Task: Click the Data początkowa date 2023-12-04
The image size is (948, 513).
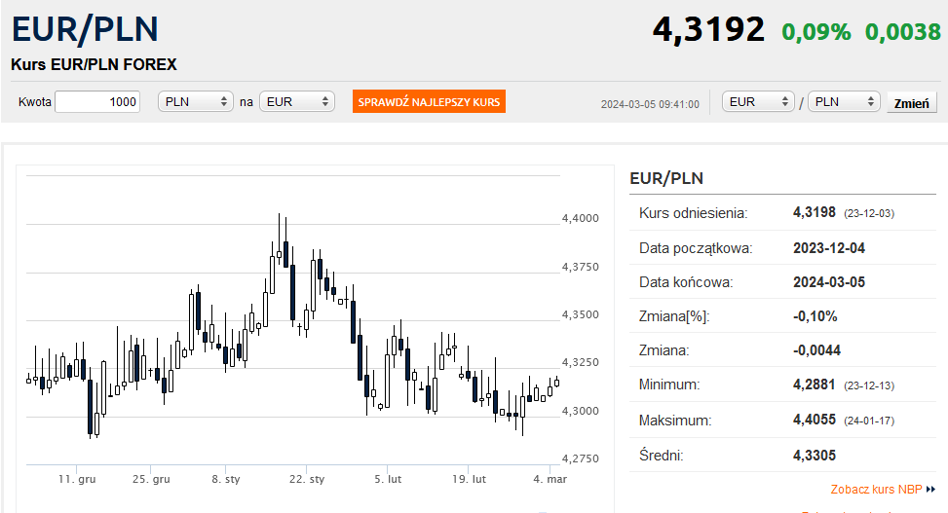Action: pos(829,248)
